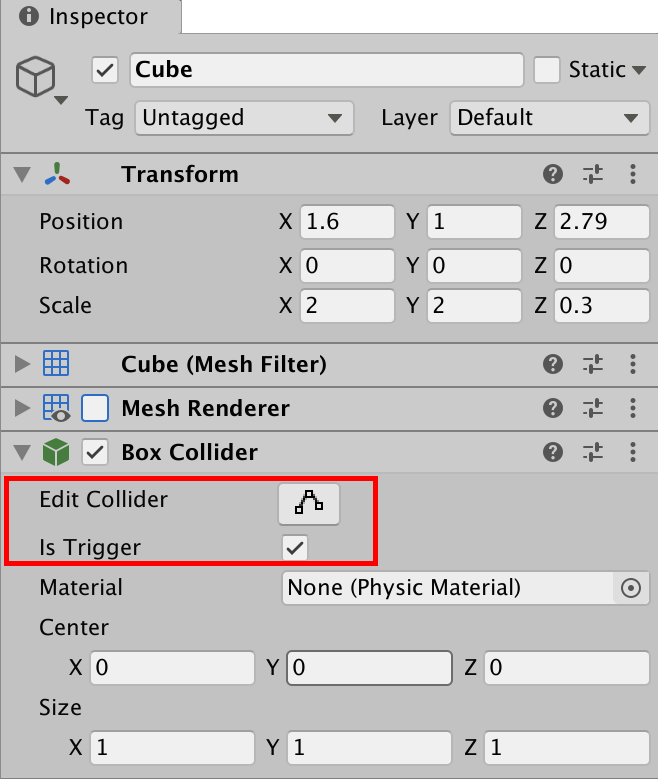Open Mesh Renderer three-dot menu

(633, 408)
